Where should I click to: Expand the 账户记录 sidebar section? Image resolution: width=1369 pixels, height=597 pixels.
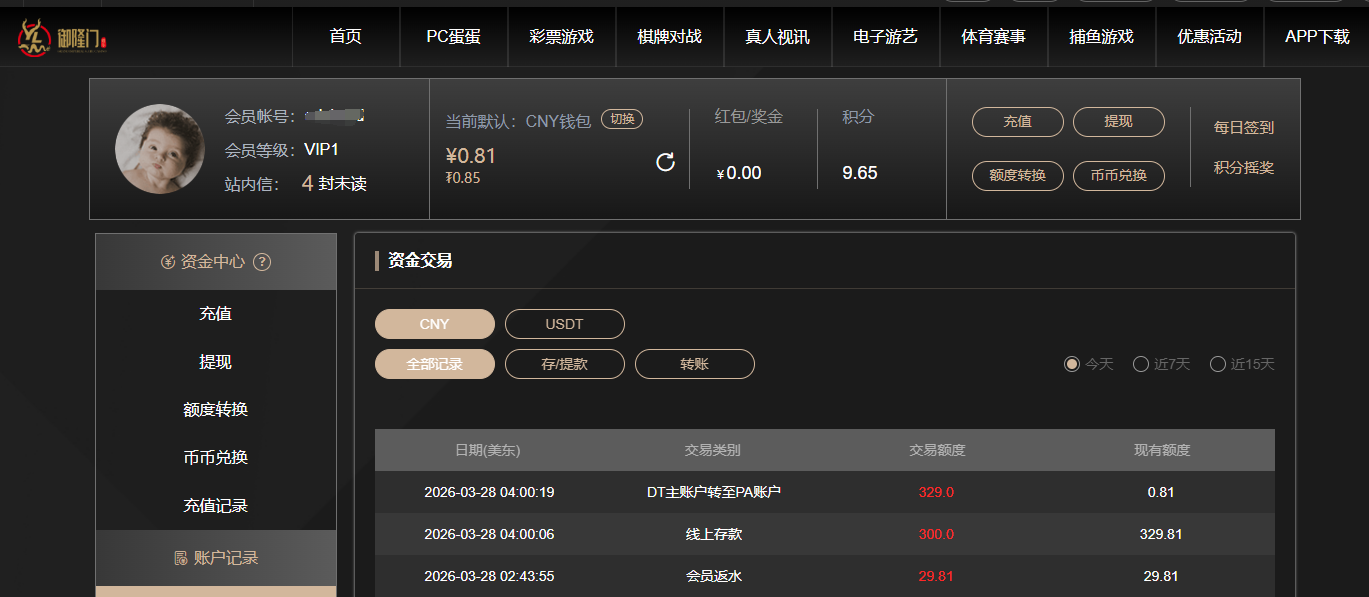tap(216, 558)
